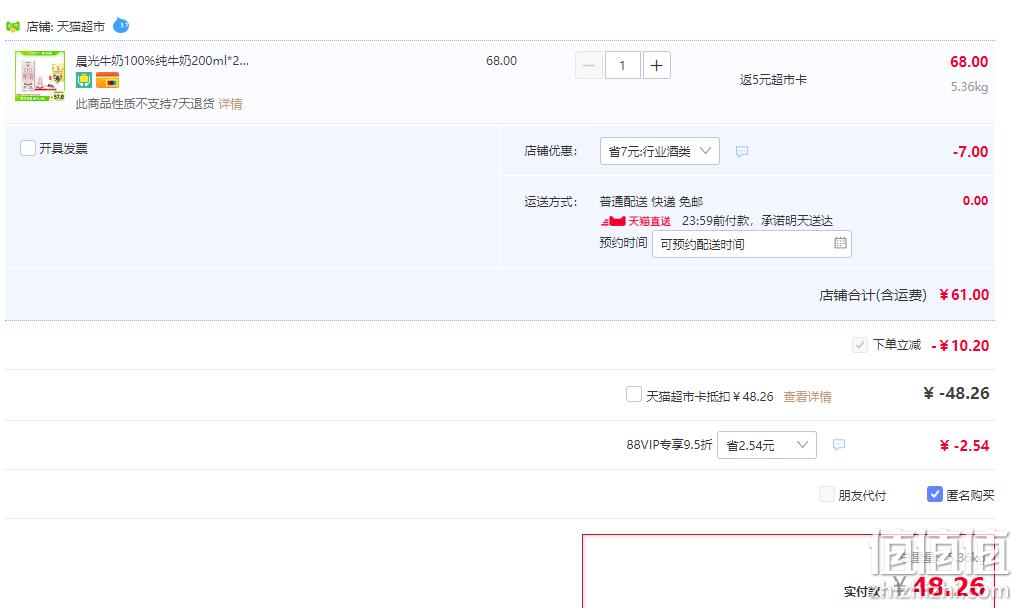This screenshot has height=608, width=1019.
Task: Click the 返5元超市卡 promotion text
Action: click(773, 80)
